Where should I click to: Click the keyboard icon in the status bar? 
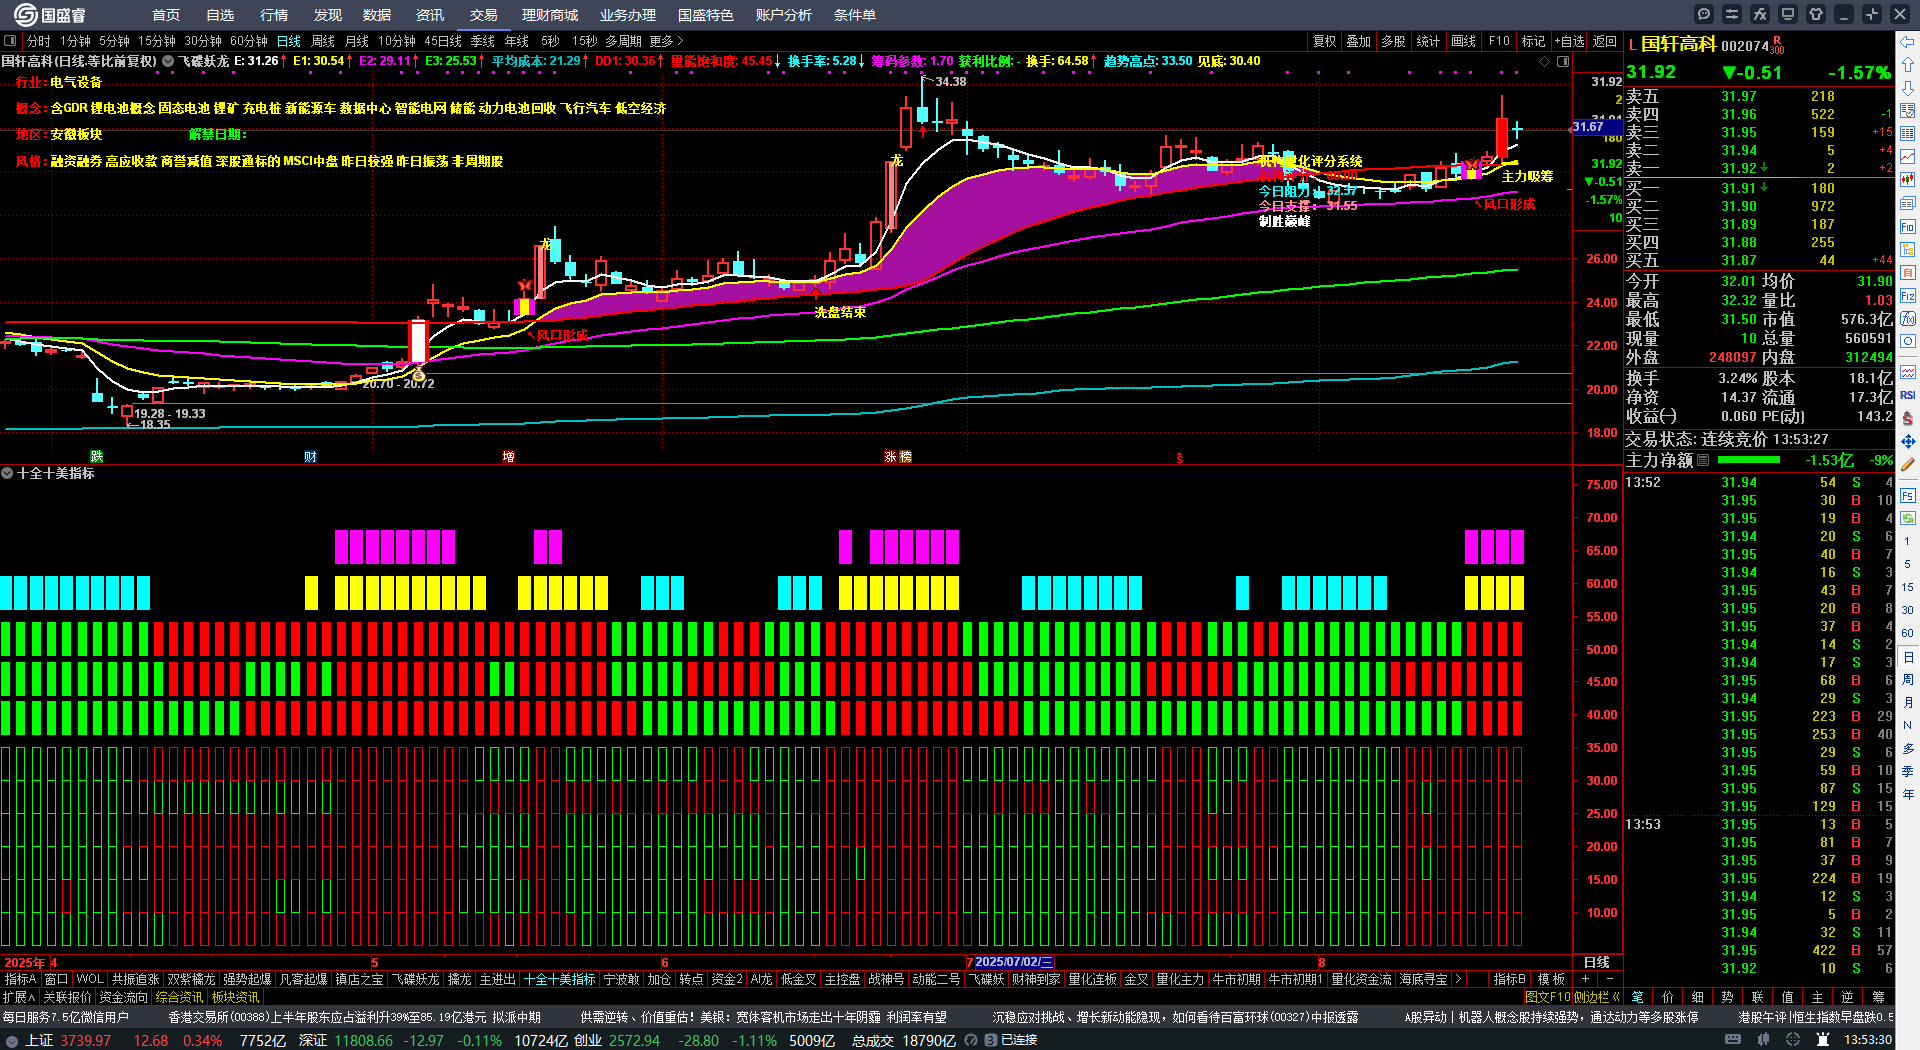point(1733,1040)
